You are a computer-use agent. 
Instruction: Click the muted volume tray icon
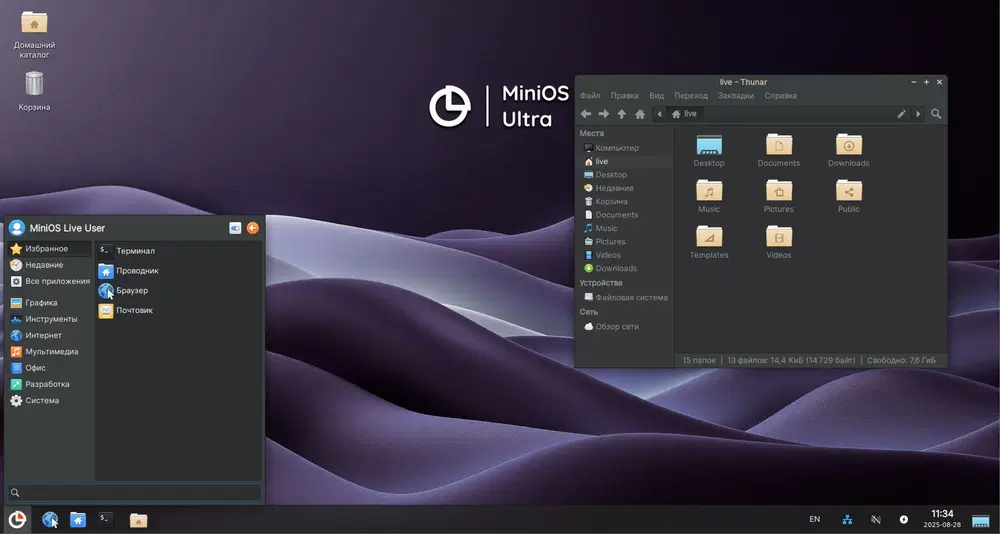point(876,519)
